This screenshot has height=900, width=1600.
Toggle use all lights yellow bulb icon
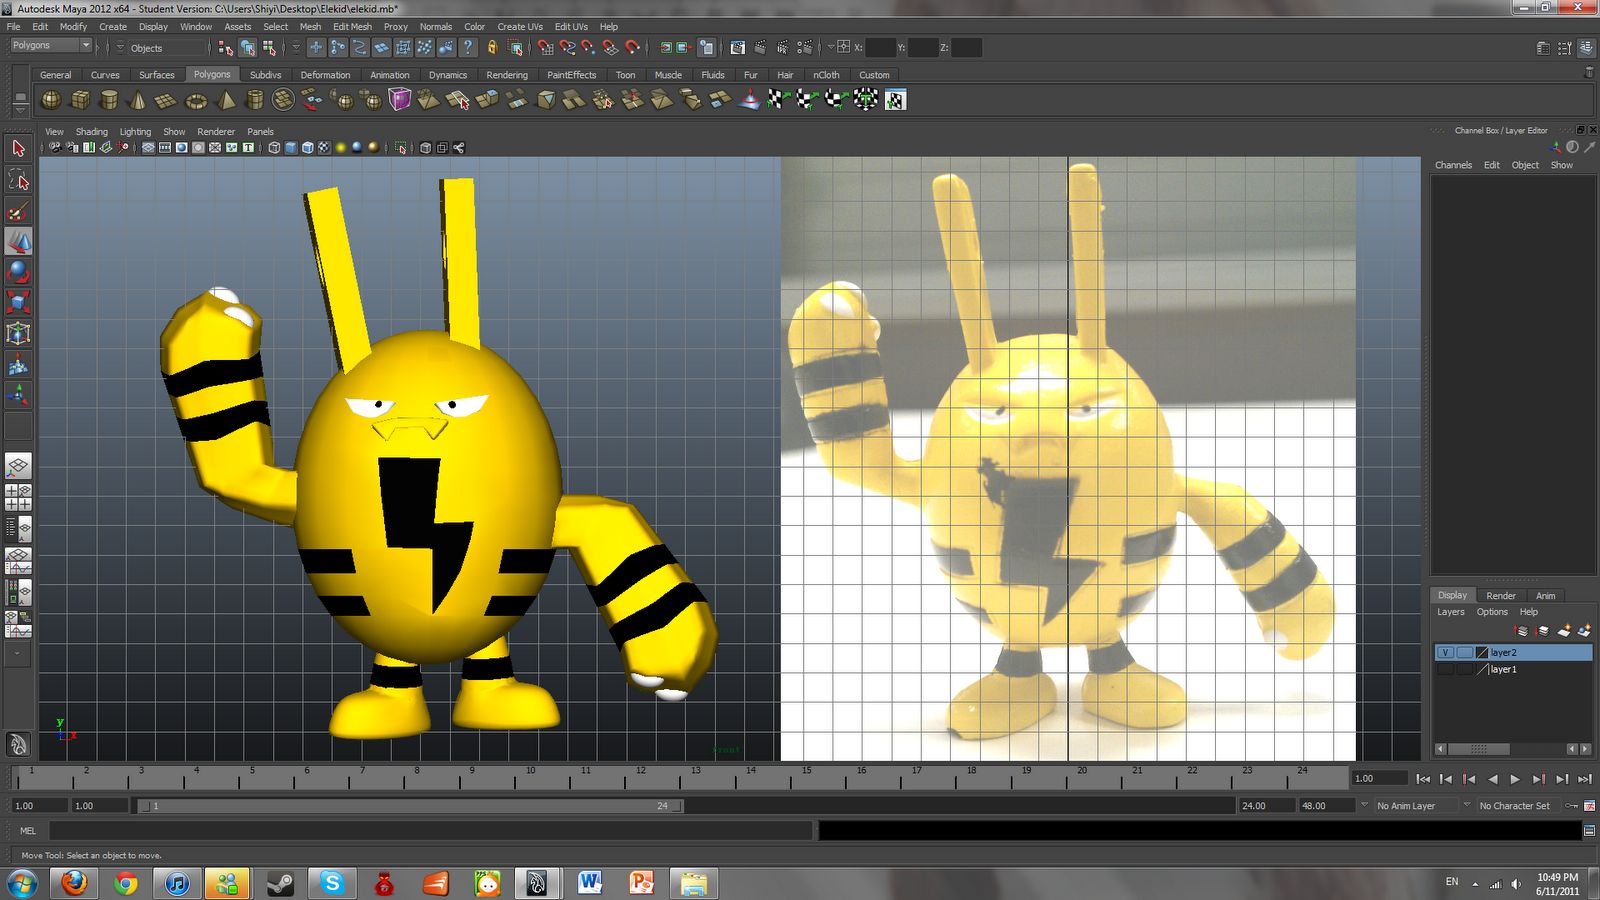341,148
